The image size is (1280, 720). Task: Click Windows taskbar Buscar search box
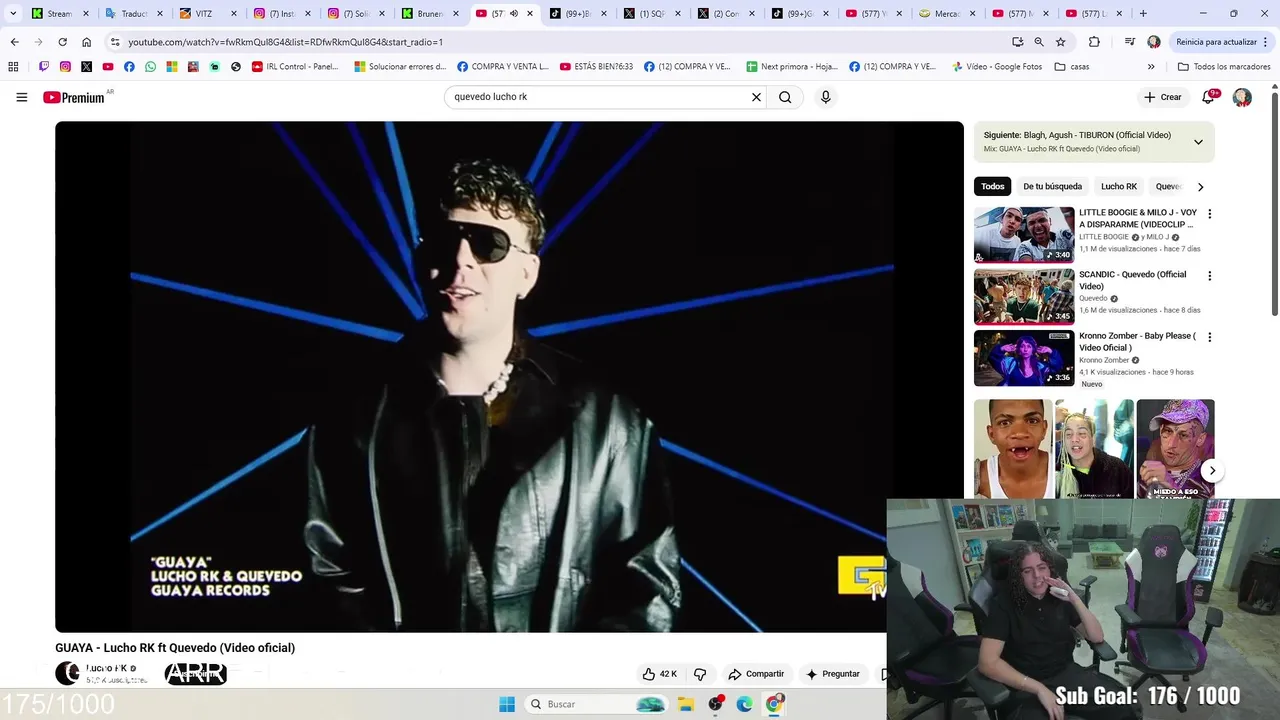(596, 704)
